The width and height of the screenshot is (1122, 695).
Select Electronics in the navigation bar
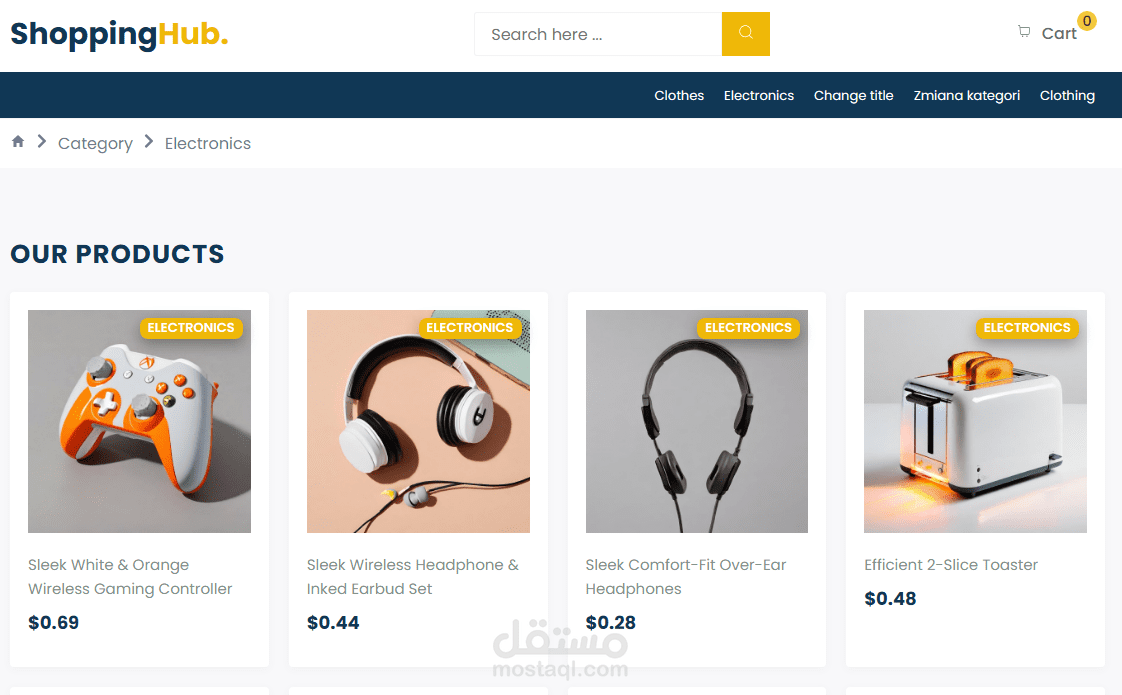pyautogui.click(x=758, y=95)
